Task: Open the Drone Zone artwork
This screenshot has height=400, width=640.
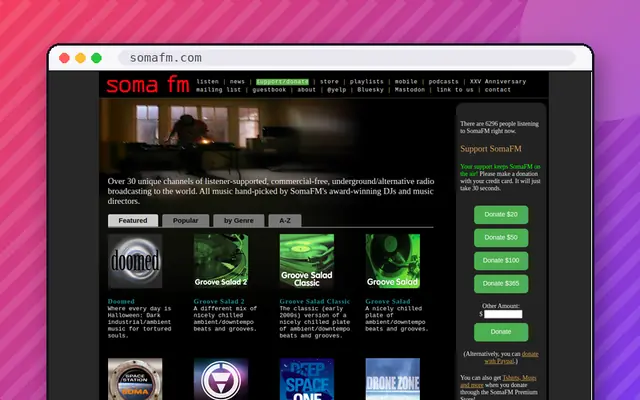Action: (393, 379)
